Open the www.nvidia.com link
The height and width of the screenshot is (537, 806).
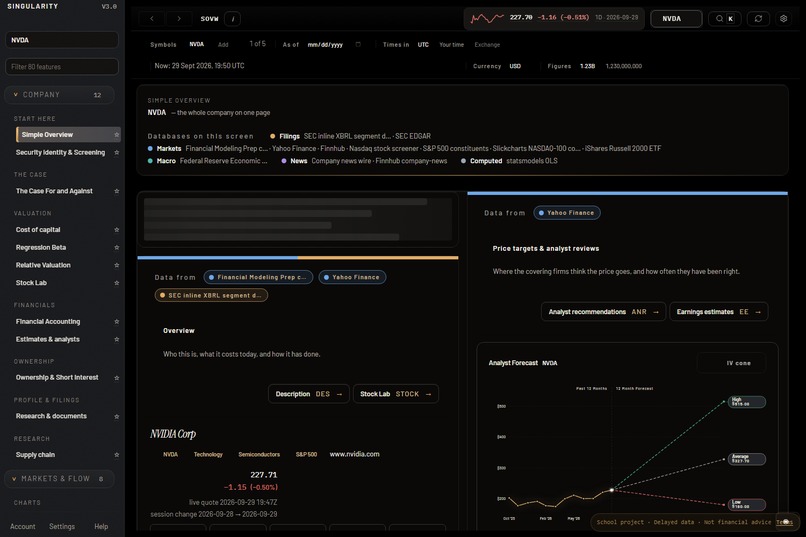coord(354,454)
